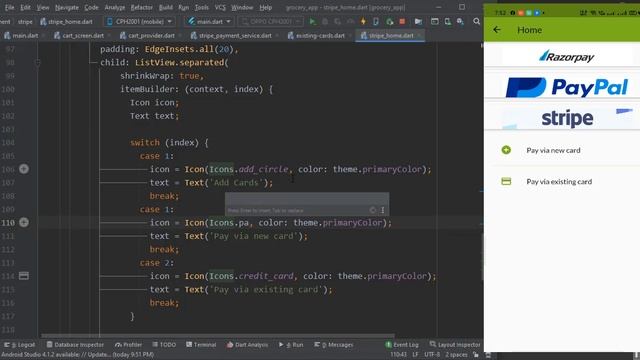The image size is (640, 360).
Task: Open the Analyze menu
Action: [115, 7]
